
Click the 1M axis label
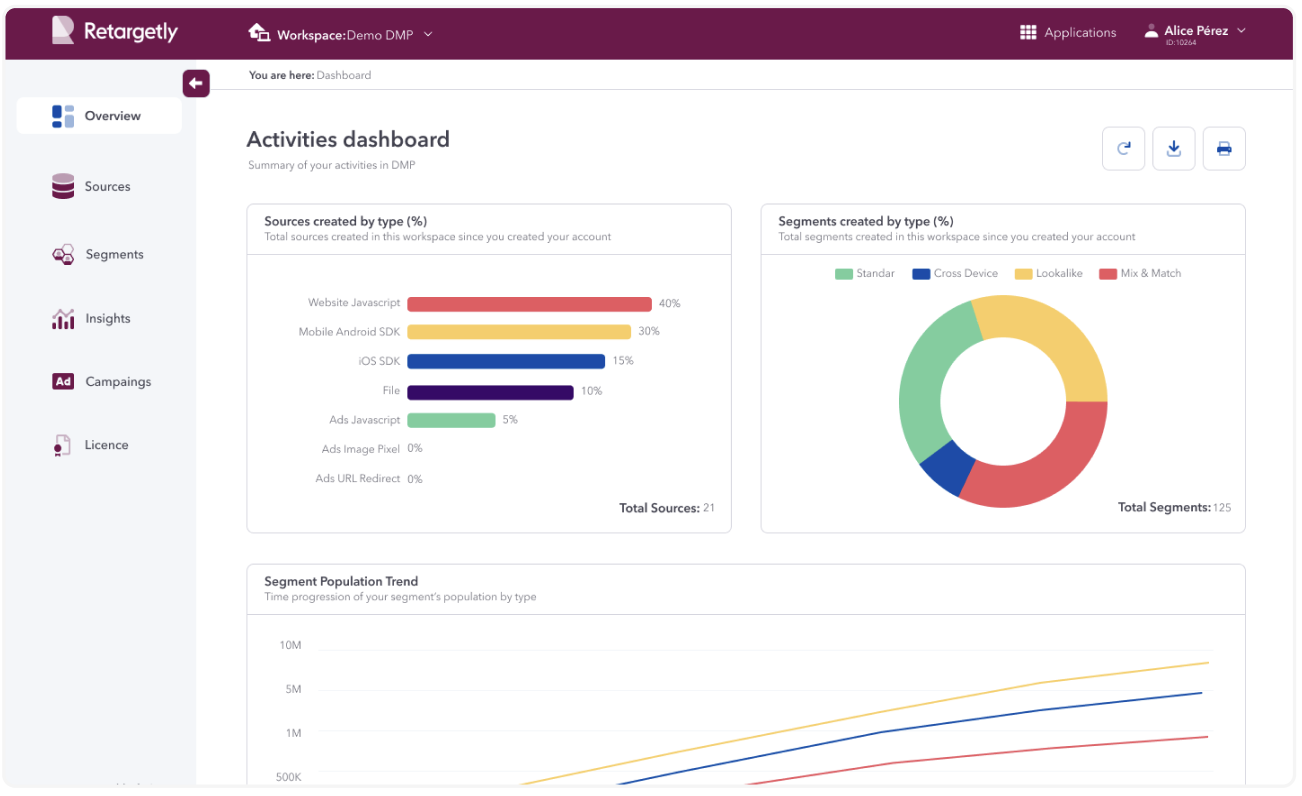pos(294,733)
